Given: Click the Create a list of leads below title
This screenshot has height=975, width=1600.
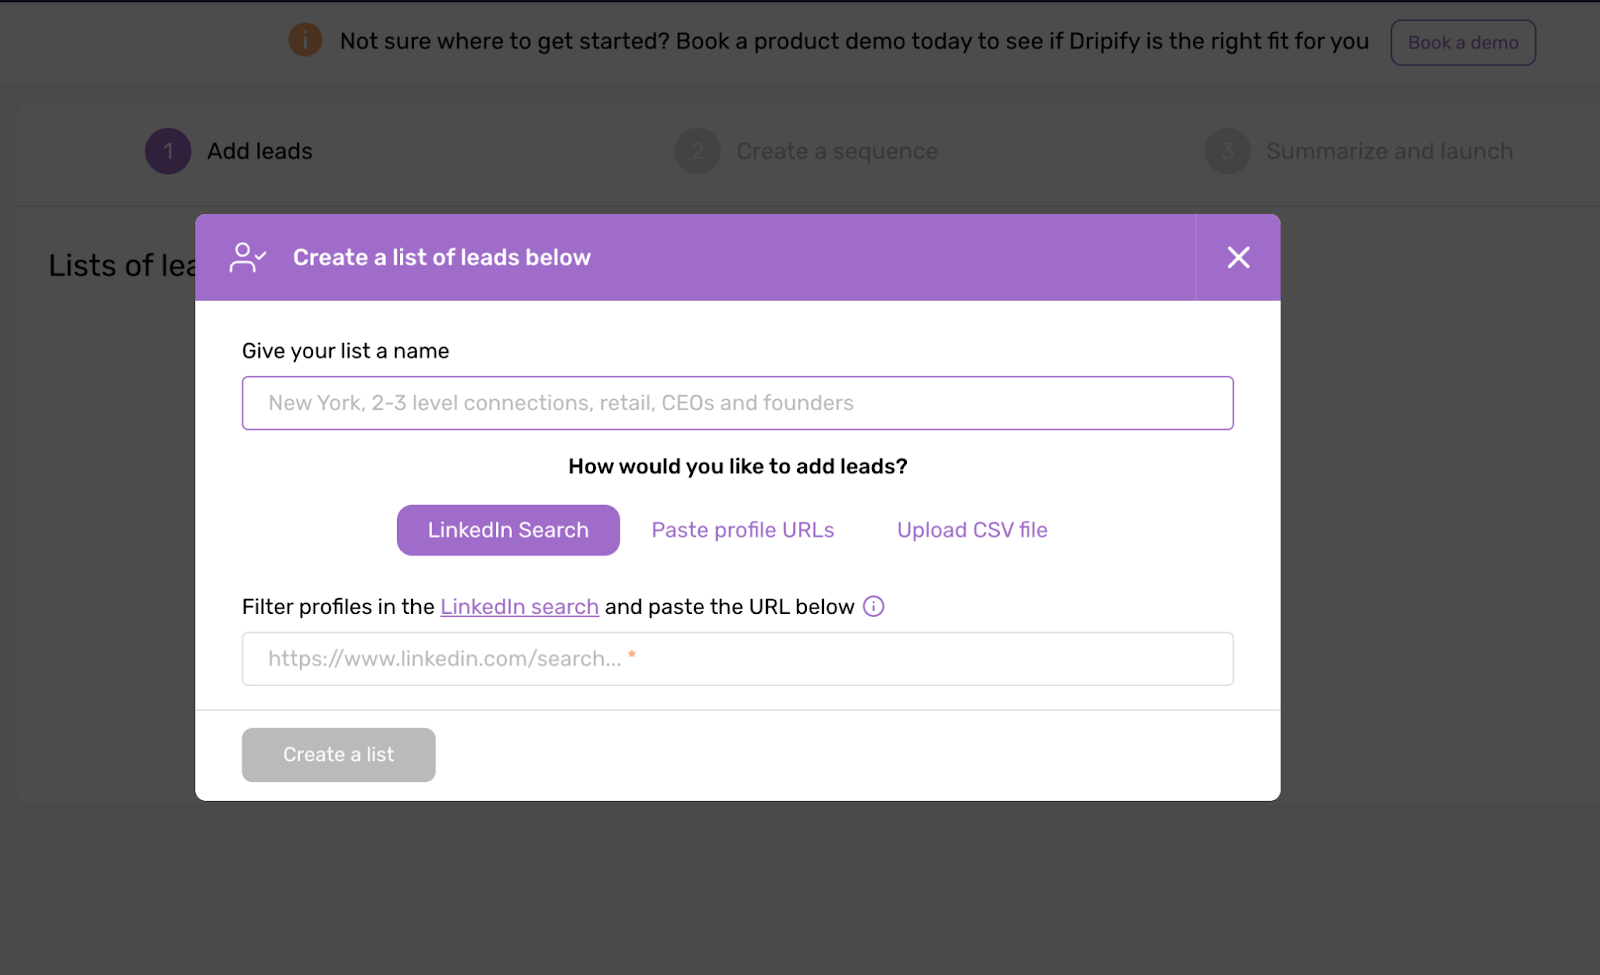Looking at the screenshot, I should 441,257.
